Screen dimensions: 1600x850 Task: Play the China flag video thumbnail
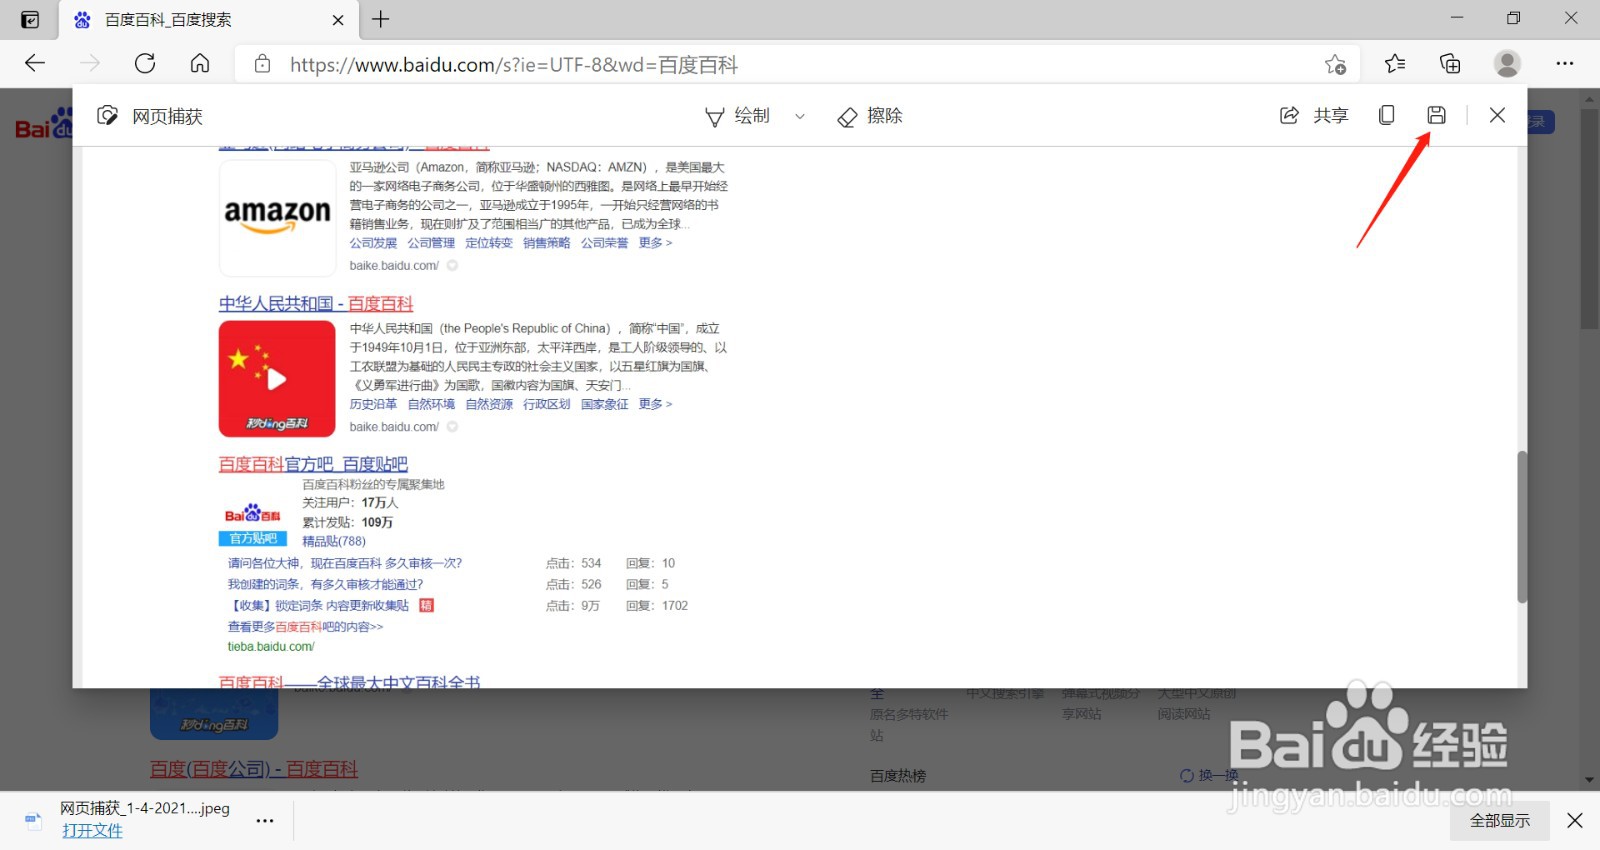coord(277,379)
